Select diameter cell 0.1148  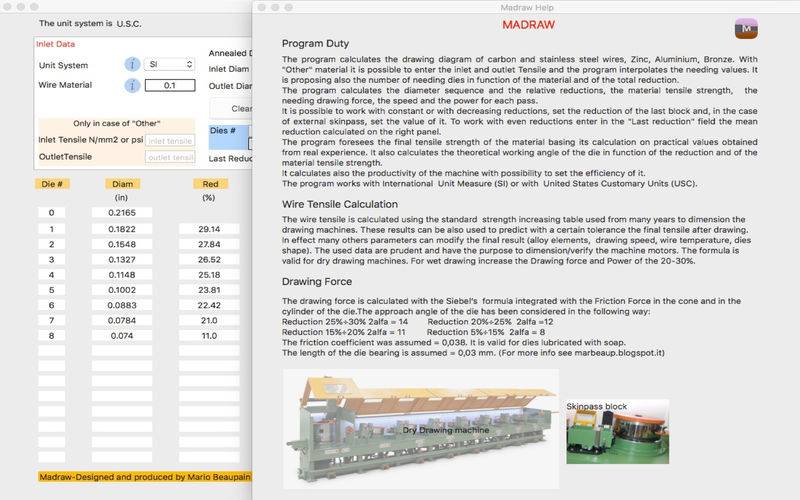[122, 275]
